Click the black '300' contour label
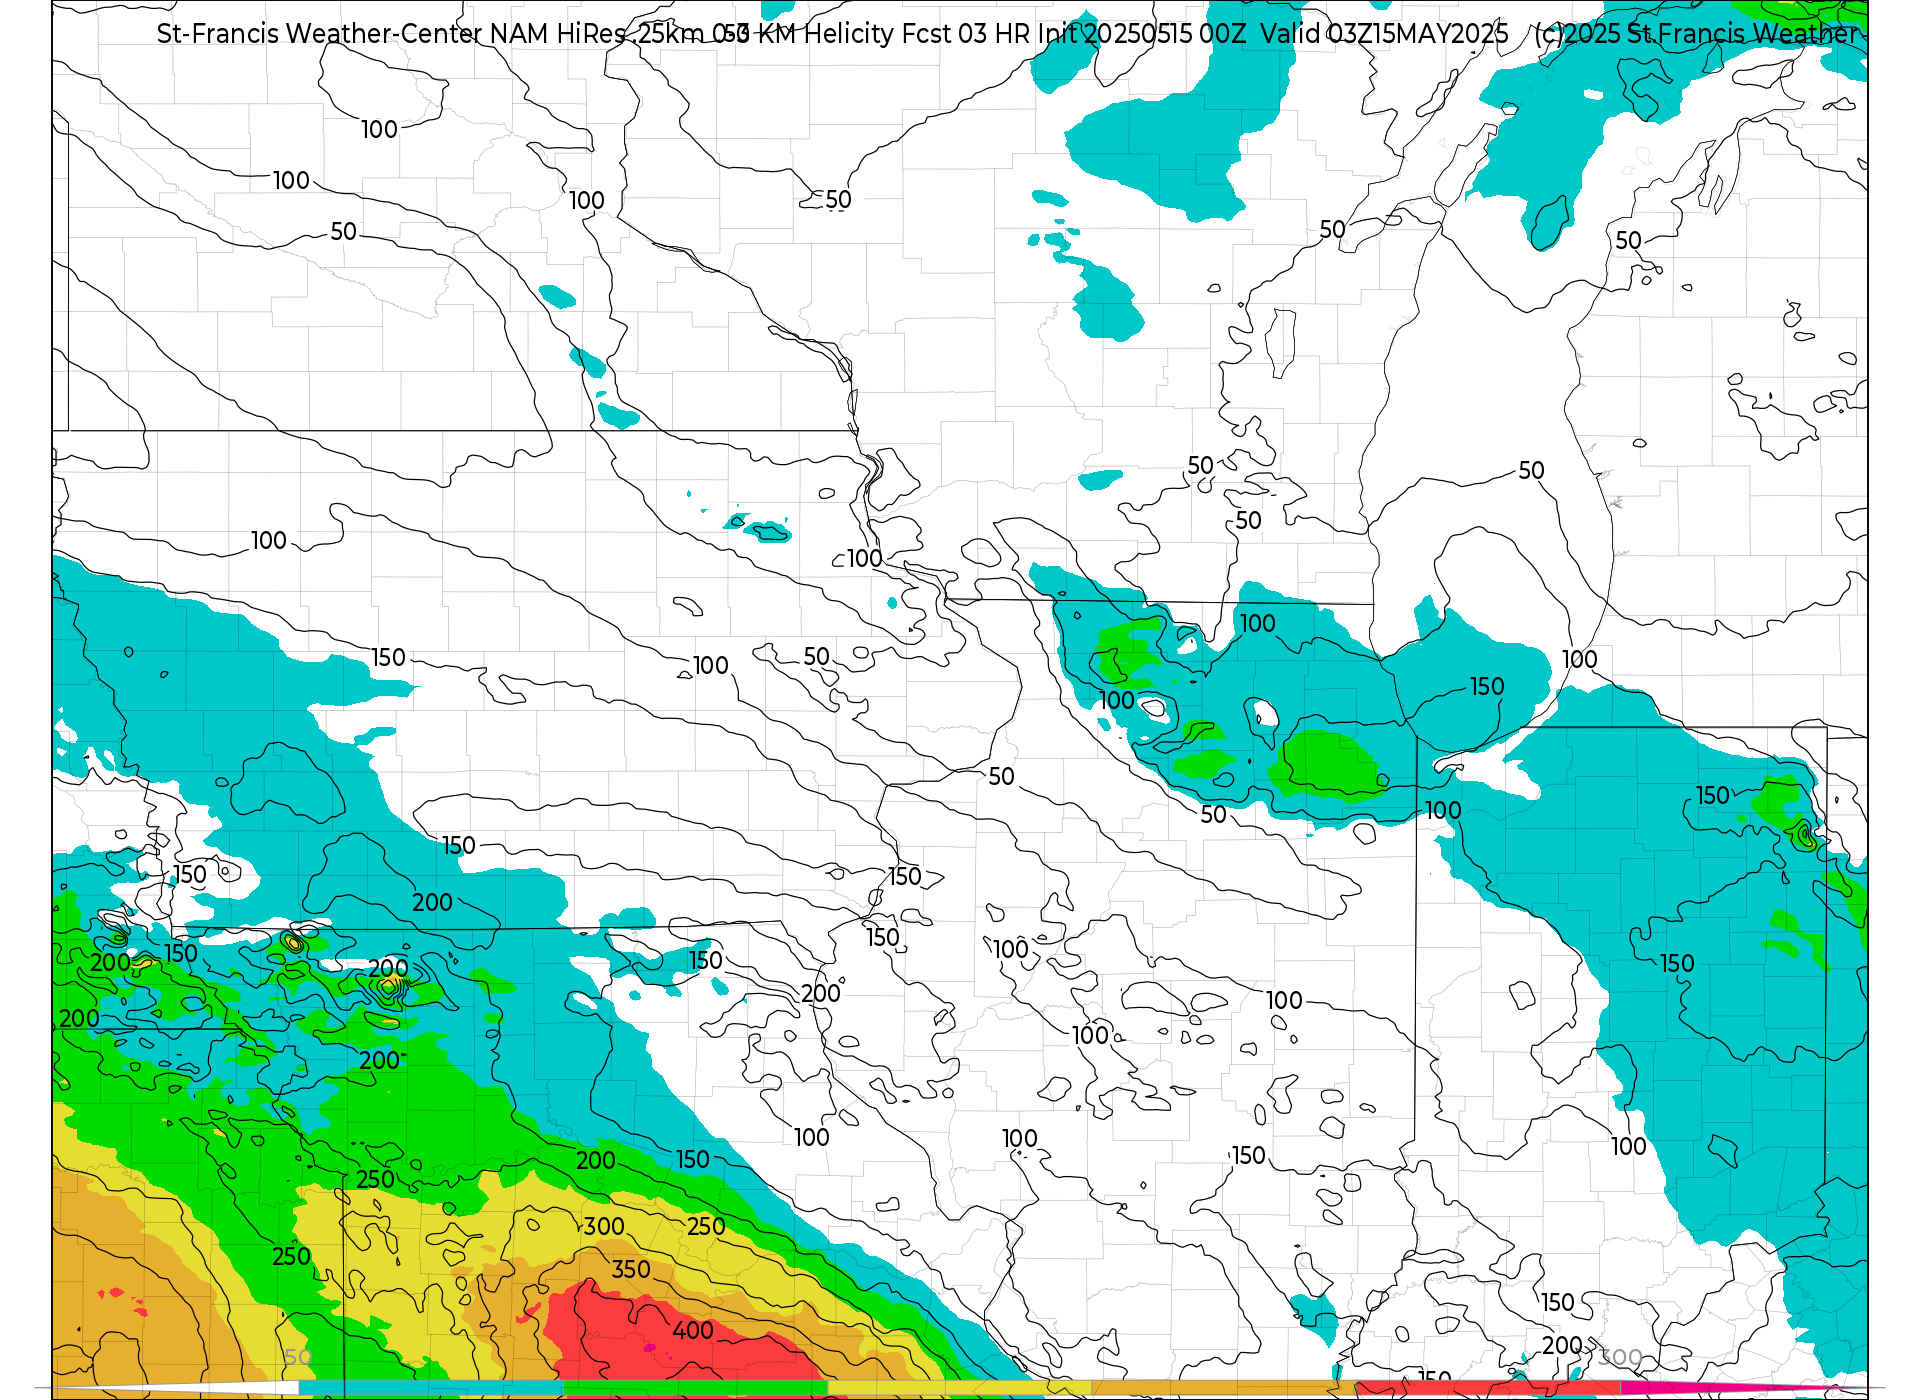The image size is (1920, 1400). (604, 1226)
